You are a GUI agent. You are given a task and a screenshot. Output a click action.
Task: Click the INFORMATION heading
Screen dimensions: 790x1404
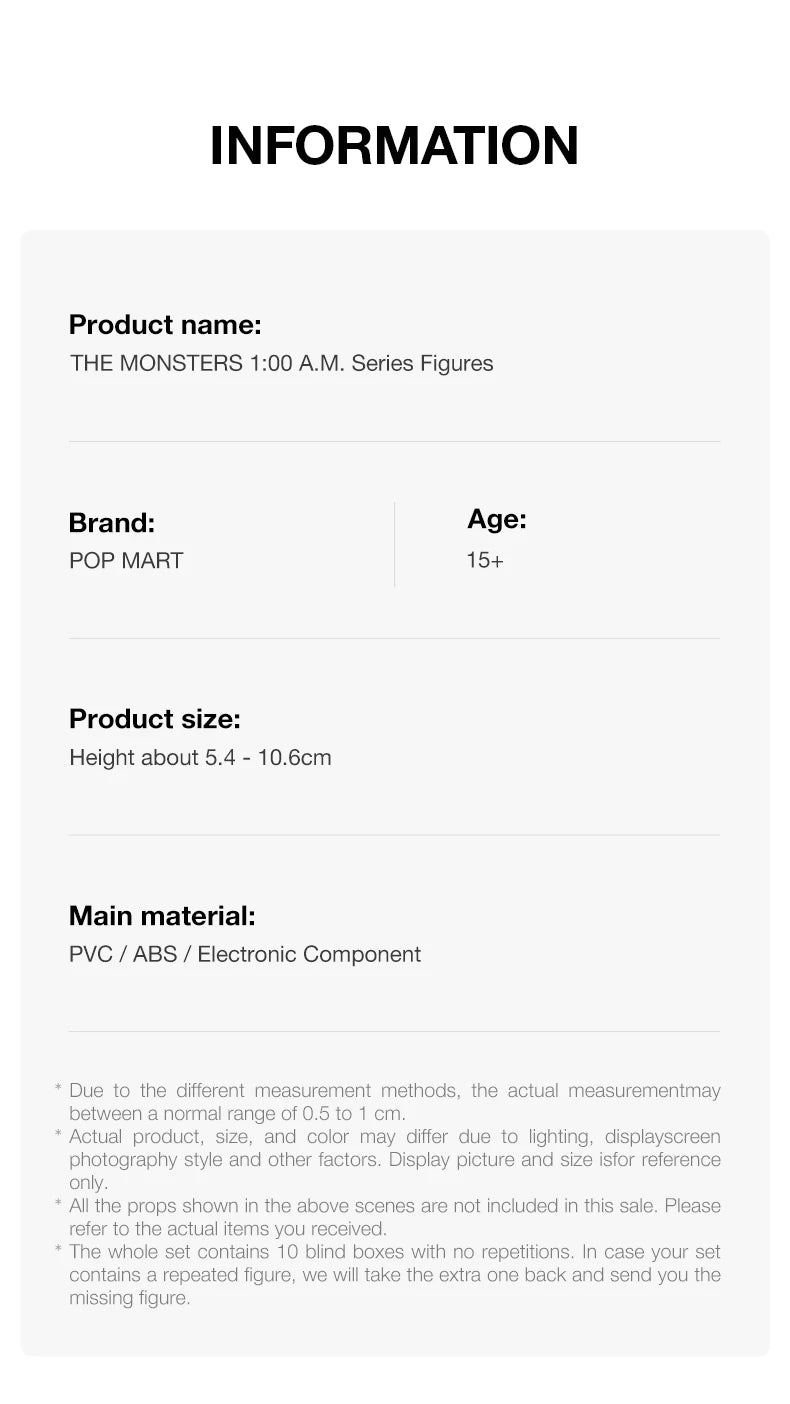click(x=394, y=146)
